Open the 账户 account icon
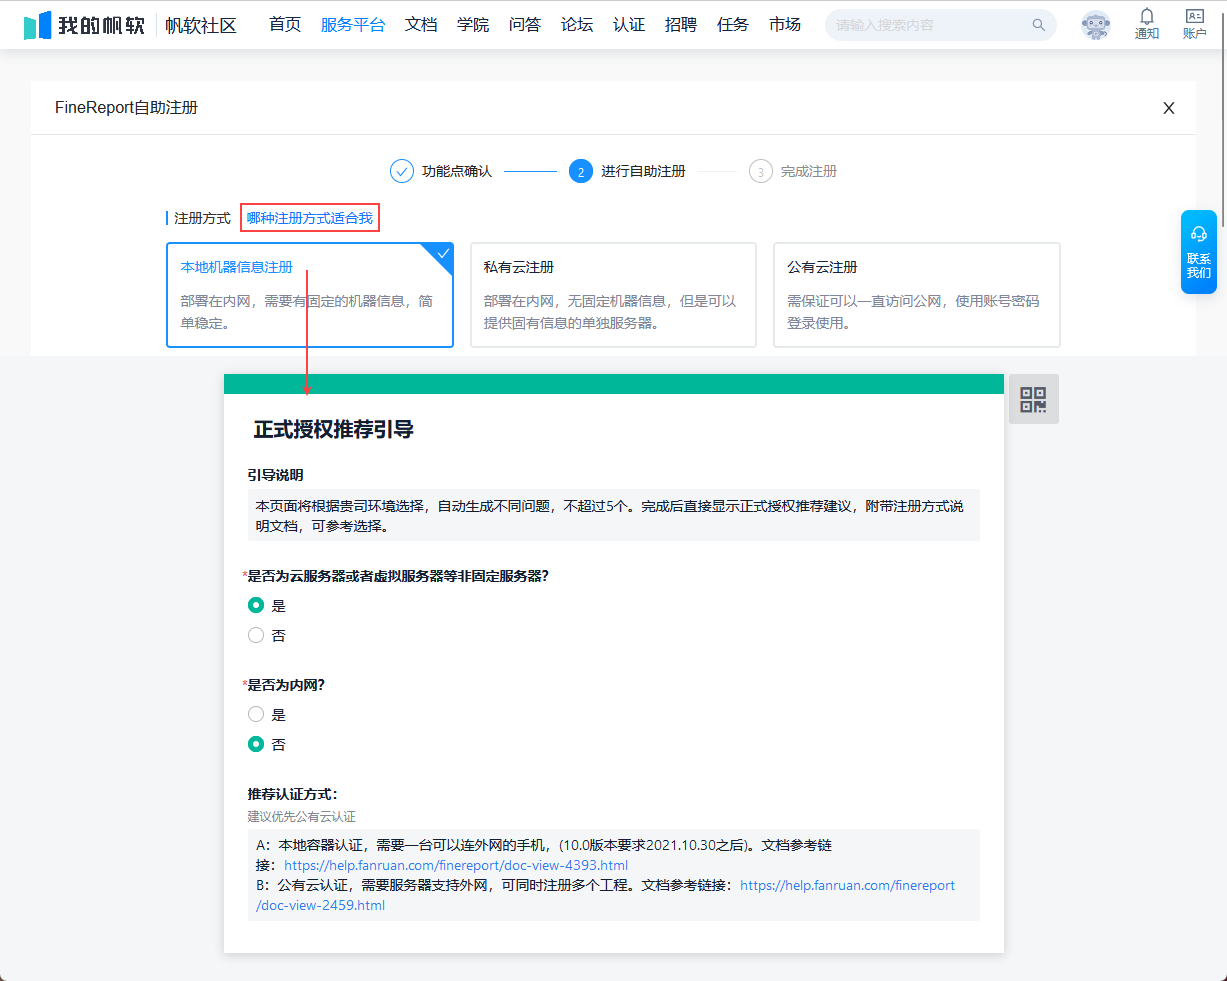Image resolution: width=1227 pixels, height=981 pixels. click(1194, 16)
